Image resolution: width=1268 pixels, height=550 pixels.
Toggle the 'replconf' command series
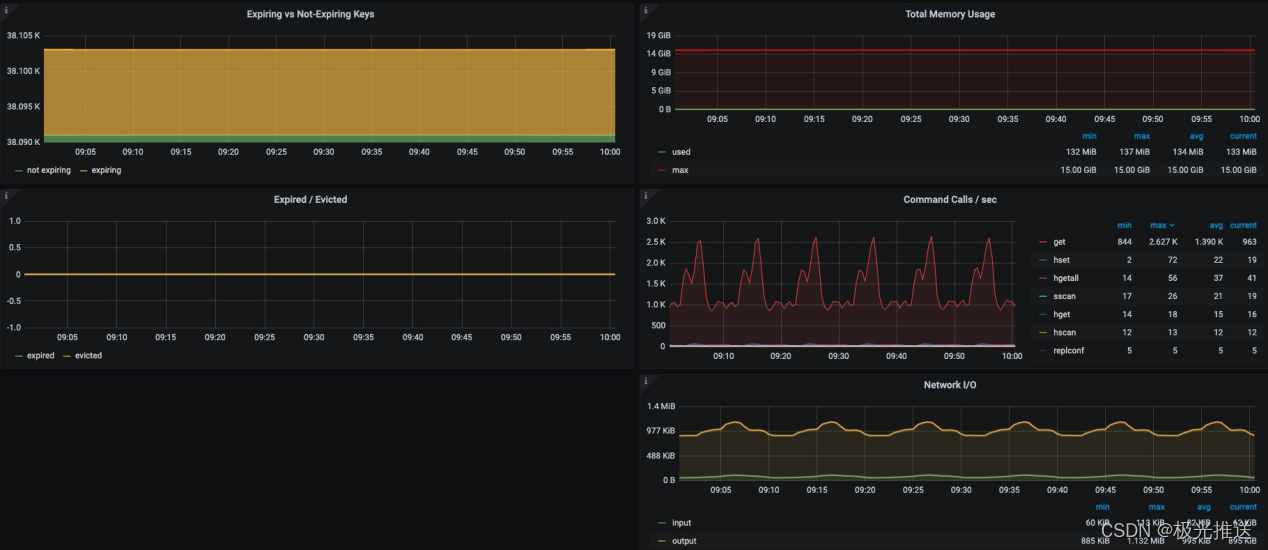pyautogui.click(x=1068, y=350)
